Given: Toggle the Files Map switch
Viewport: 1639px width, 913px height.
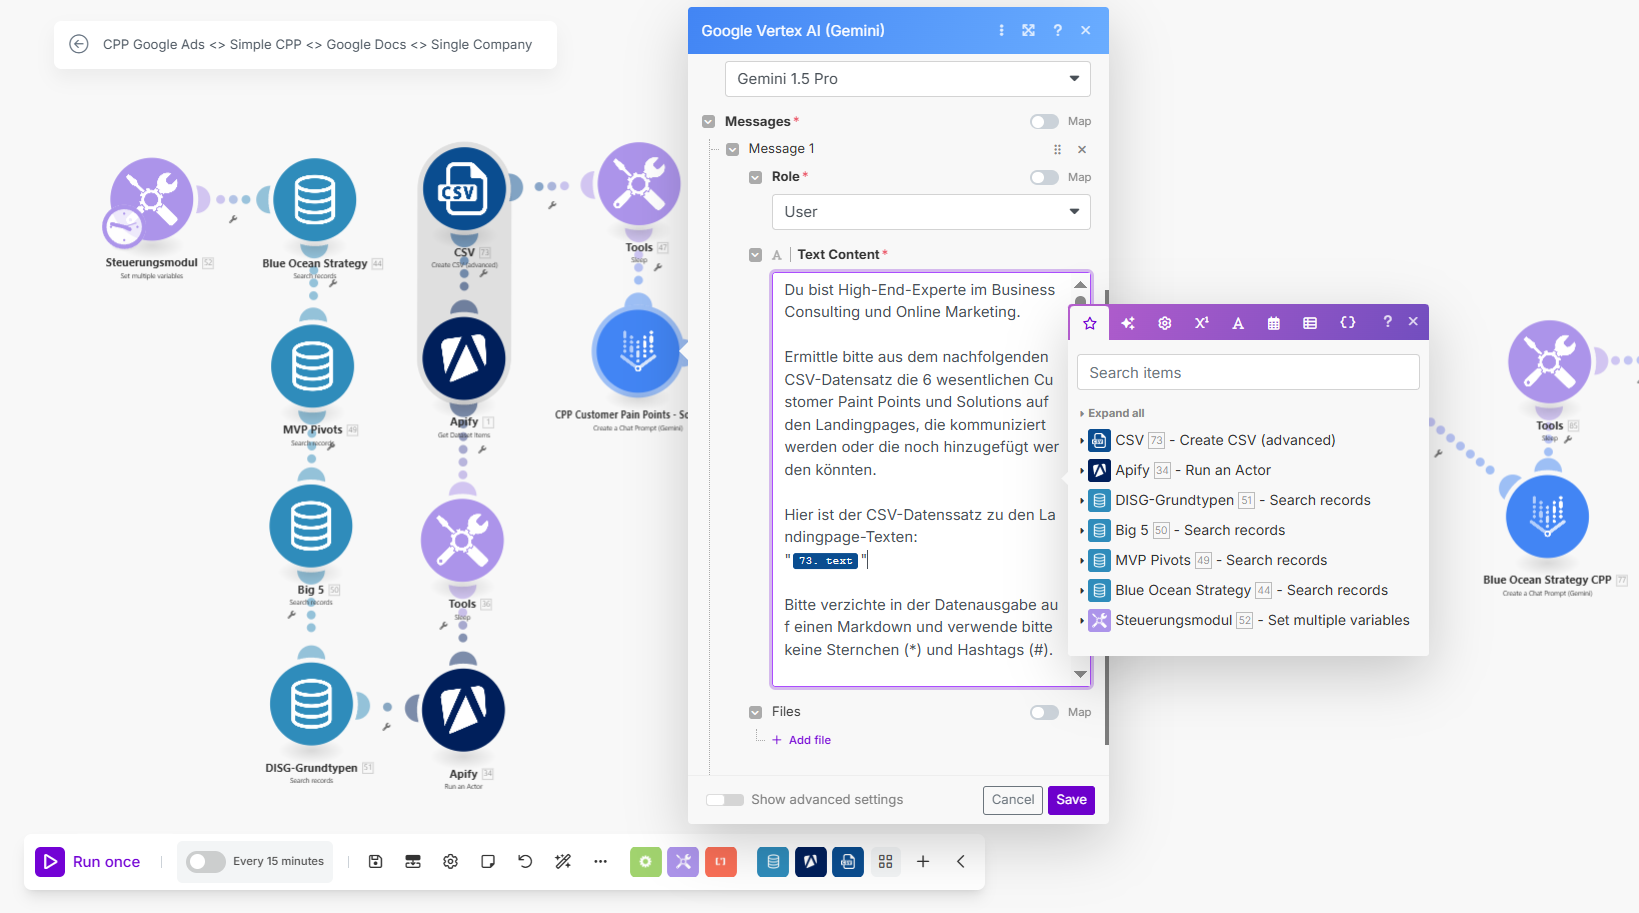Looking at the screenshot, I should 1044,712.
